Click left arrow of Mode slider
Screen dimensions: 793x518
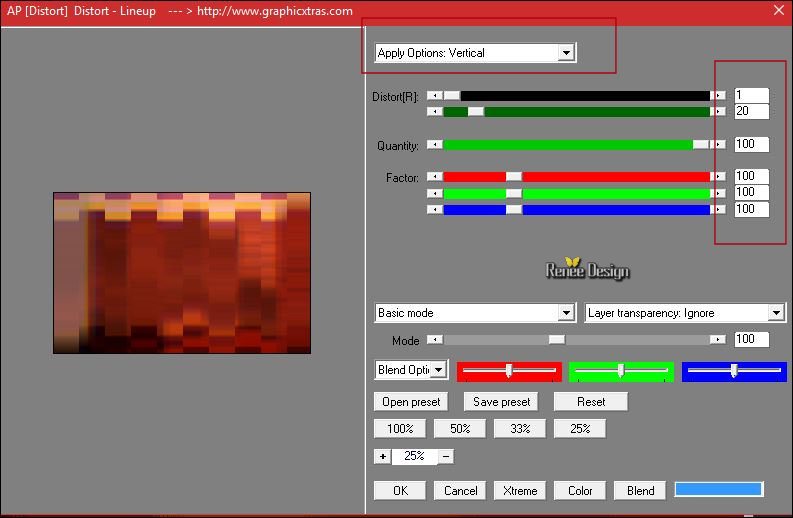(435, 339)
